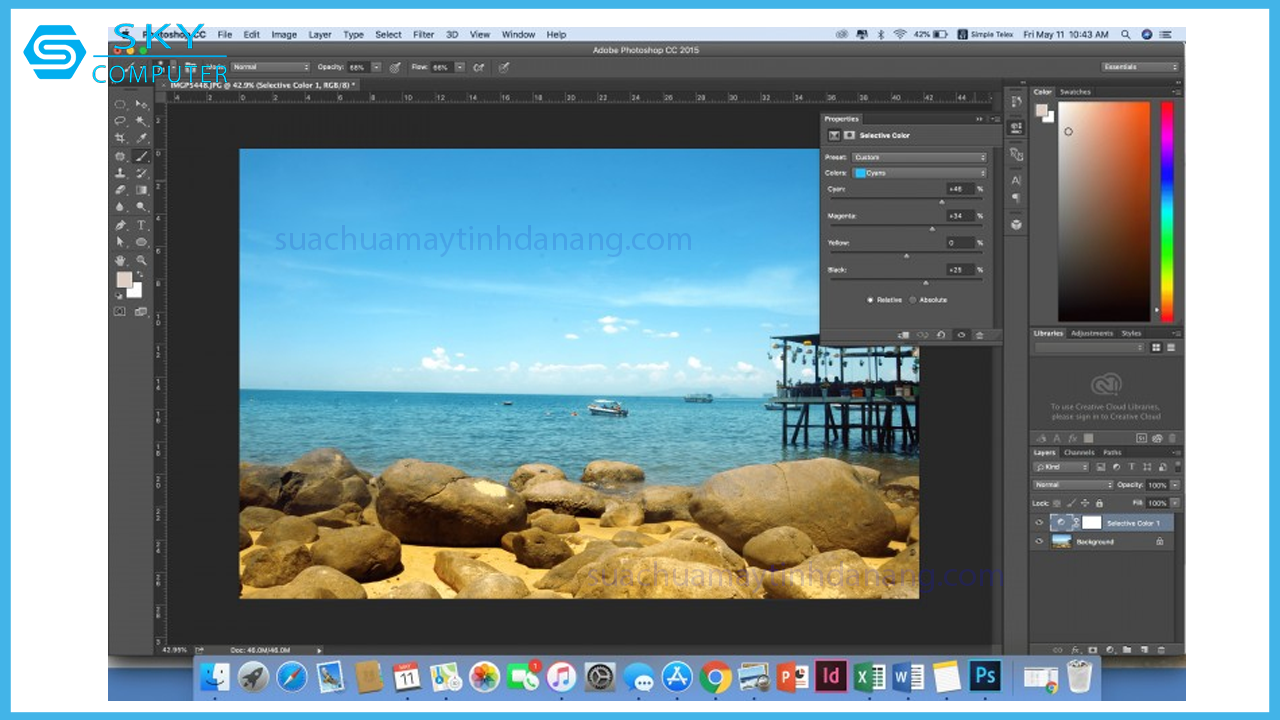Choose the Horizontal Type tool
Viewport: 1280px width, 720px height.
(141, 225)
